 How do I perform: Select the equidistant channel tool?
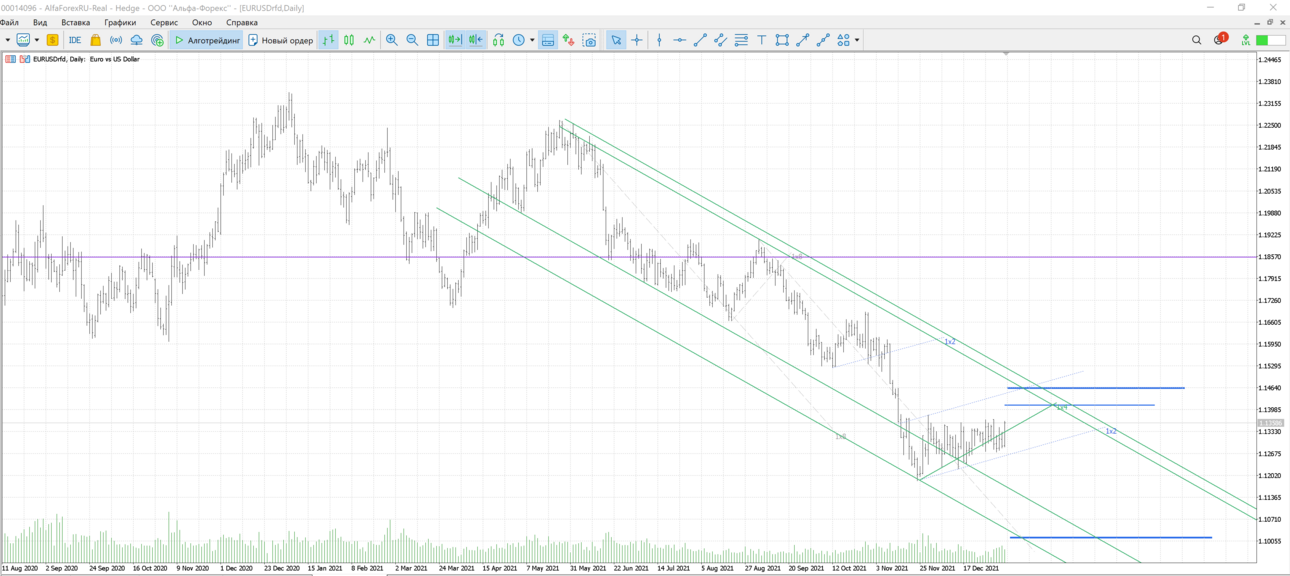click(x=720, y=40)
